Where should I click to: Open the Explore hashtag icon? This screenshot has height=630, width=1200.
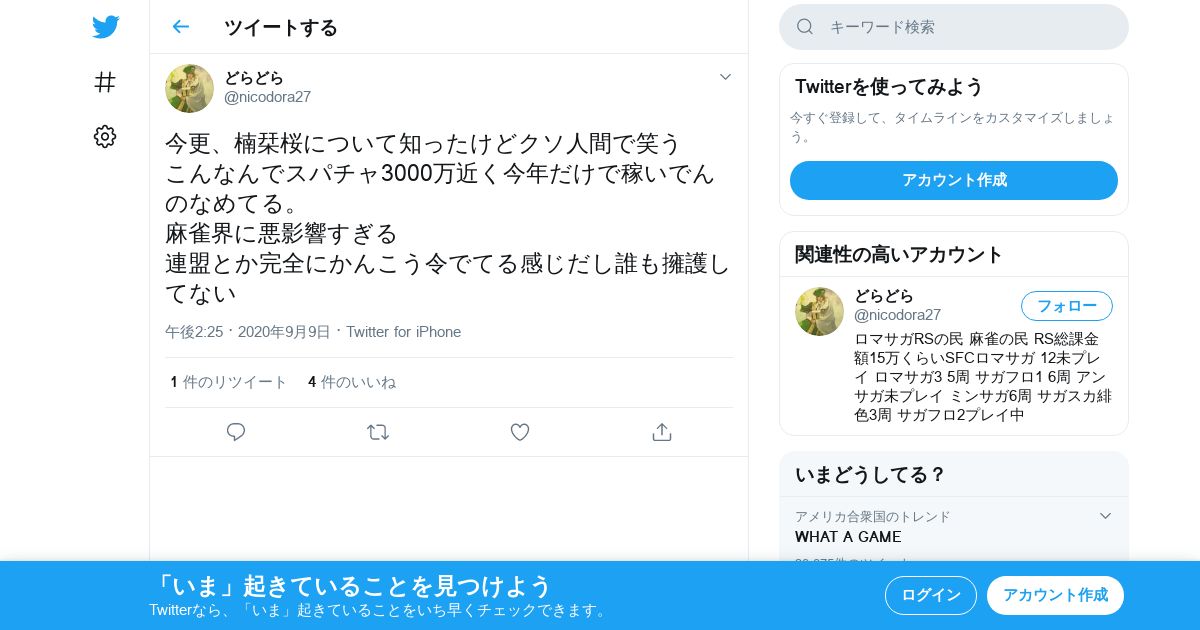click(x=105, y=82)
